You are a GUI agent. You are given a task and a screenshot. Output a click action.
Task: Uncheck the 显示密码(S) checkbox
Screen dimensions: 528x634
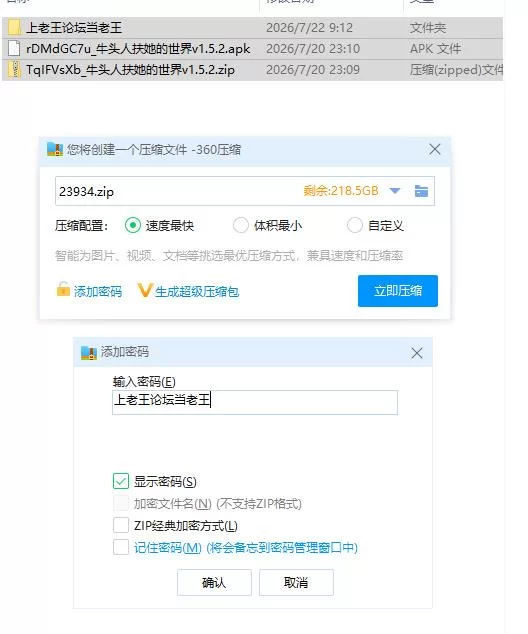tap(121, 481)
